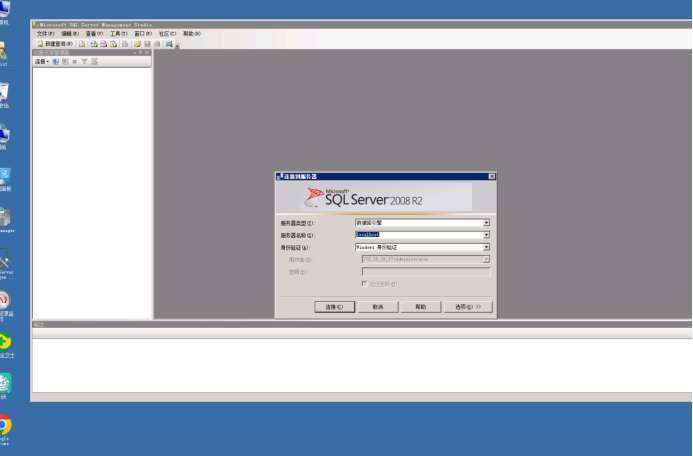This screenshot has height=456, width=693.
Task: Click the 帮助 button in dialog
Action: point(421,307)
